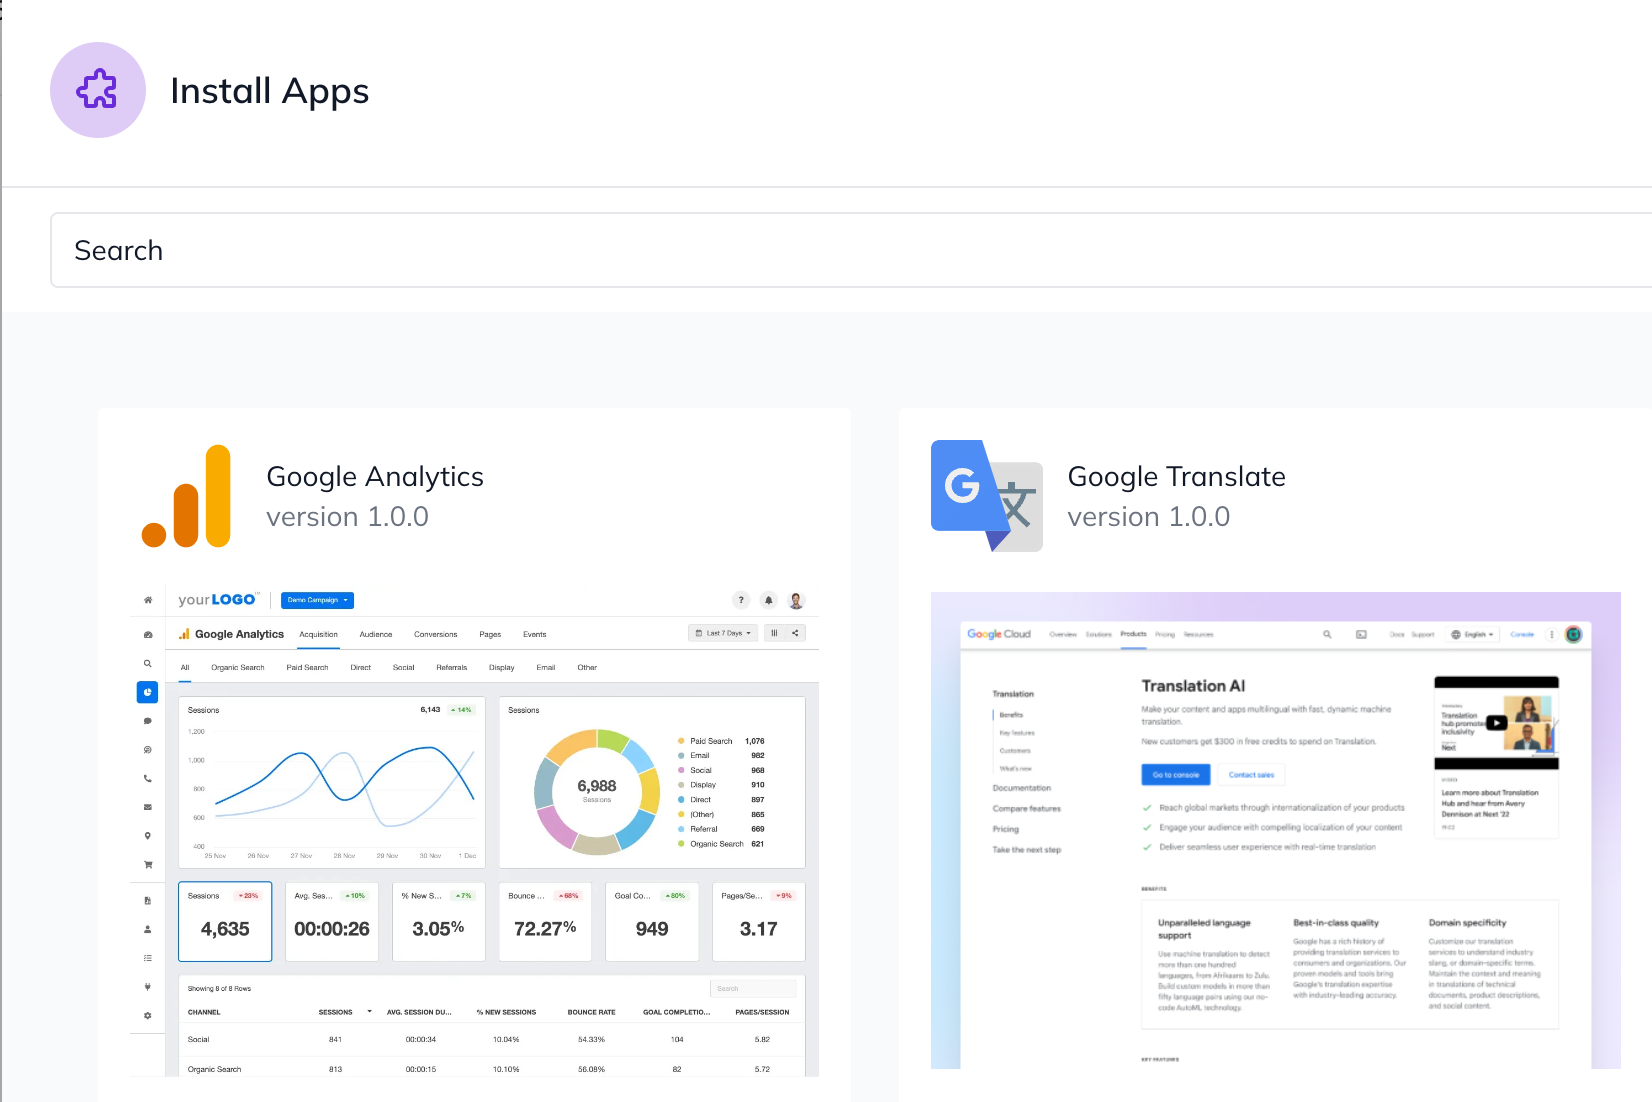
Task: Open the help question mark icon
Action: (x=740, y=600)
